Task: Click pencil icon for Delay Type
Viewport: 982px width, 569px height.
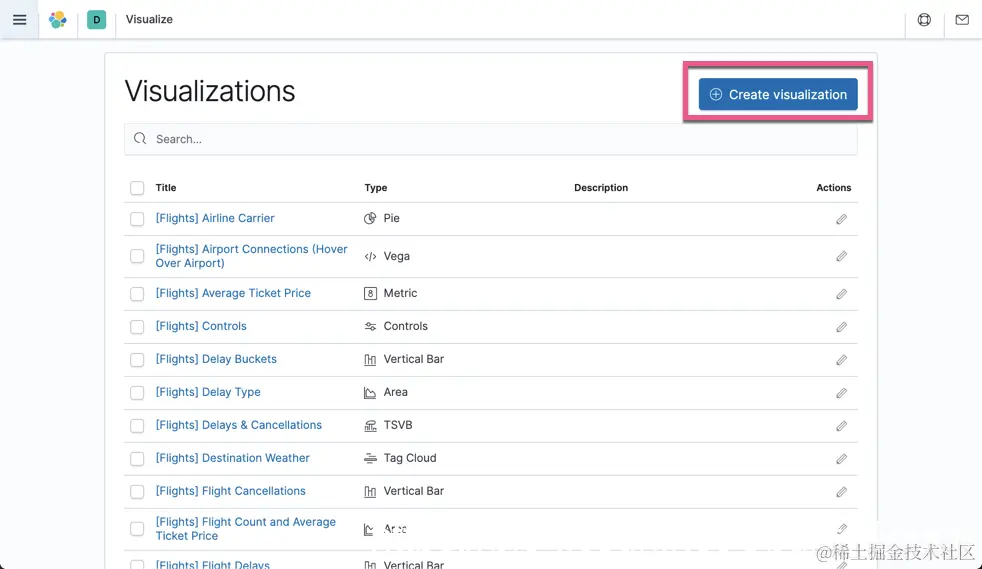Action: pos(841,393)
